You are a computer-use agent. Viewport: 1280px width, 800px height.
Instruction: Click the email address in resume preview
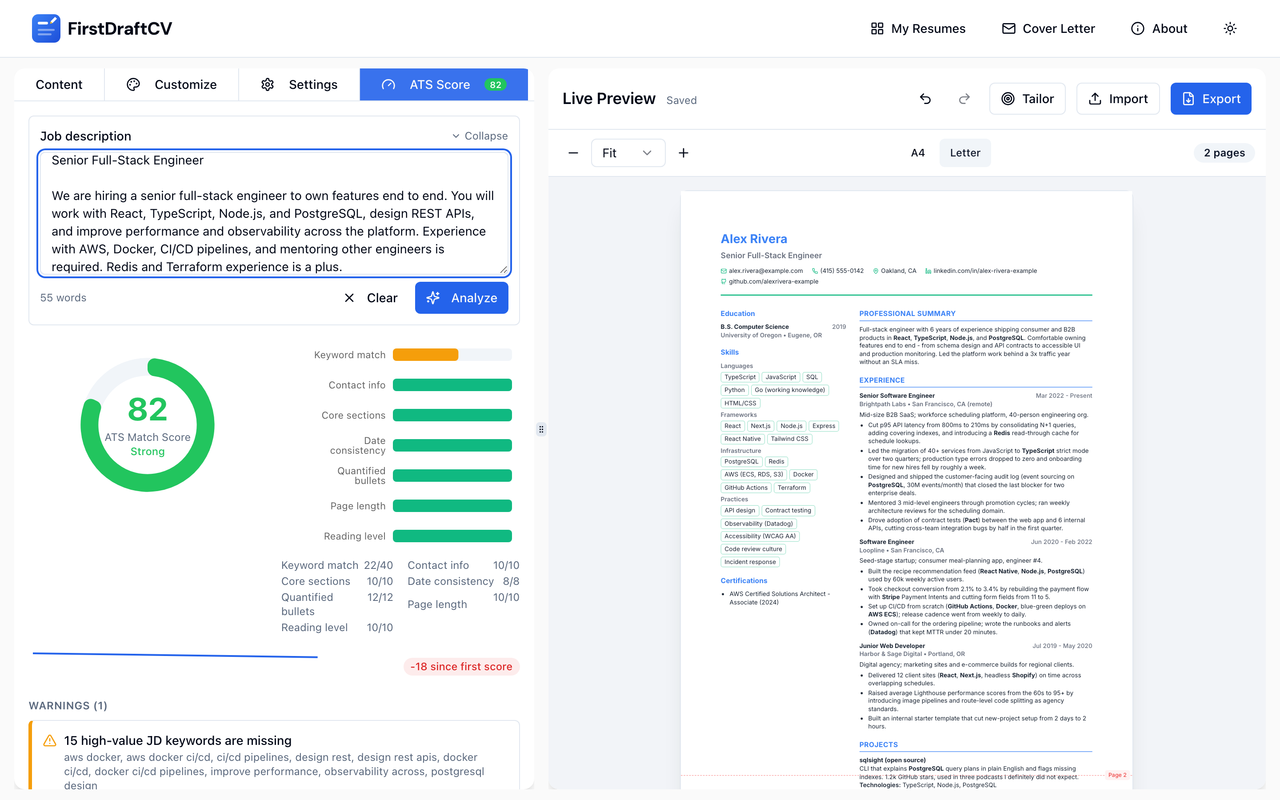(762, 271)
